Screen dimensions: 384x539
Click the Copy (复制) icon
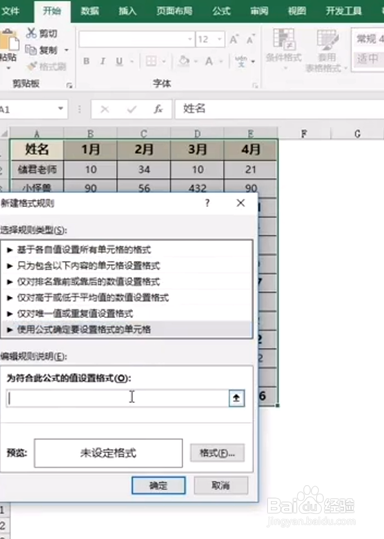tap(31, 50)
